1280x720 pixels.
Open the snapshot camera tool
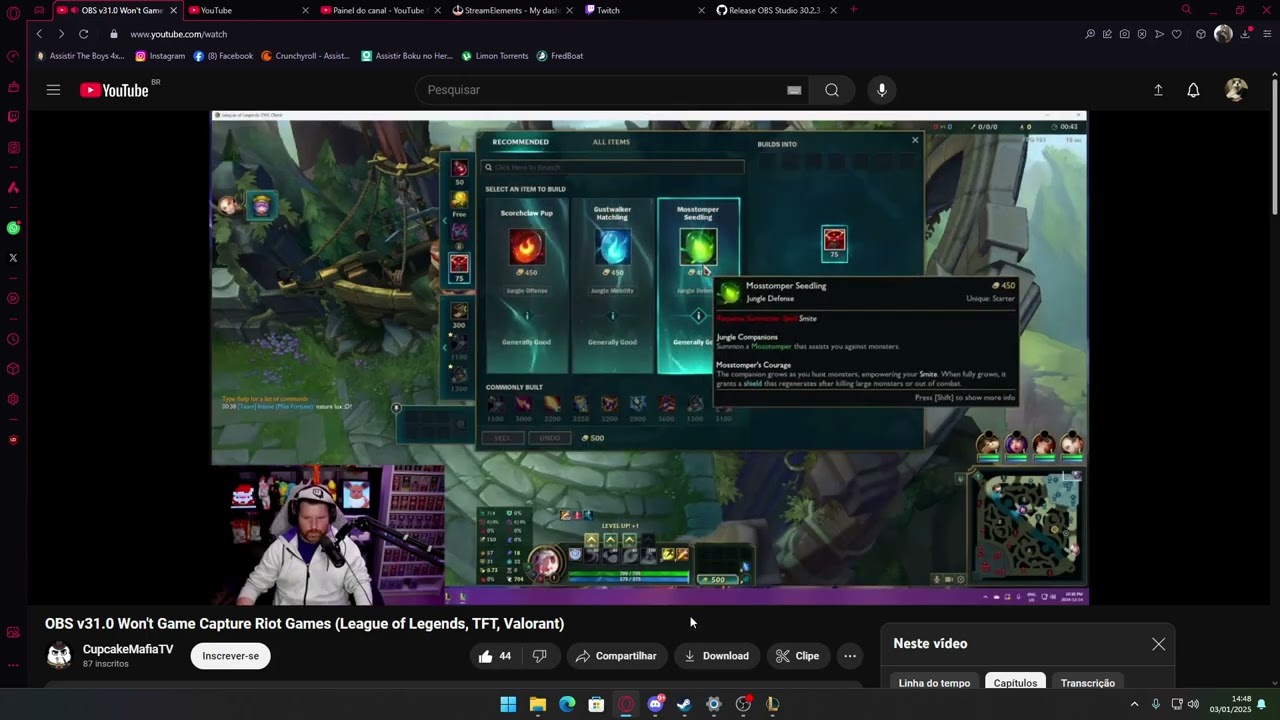[1125, 34]
